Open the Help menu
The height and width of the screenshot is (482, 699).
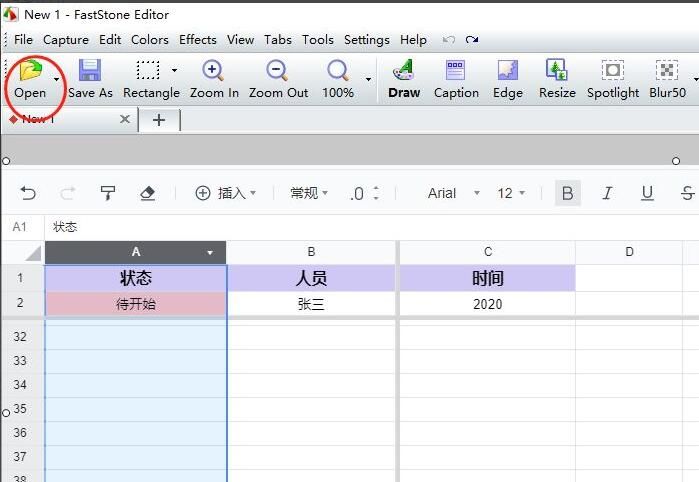(413, 40)
